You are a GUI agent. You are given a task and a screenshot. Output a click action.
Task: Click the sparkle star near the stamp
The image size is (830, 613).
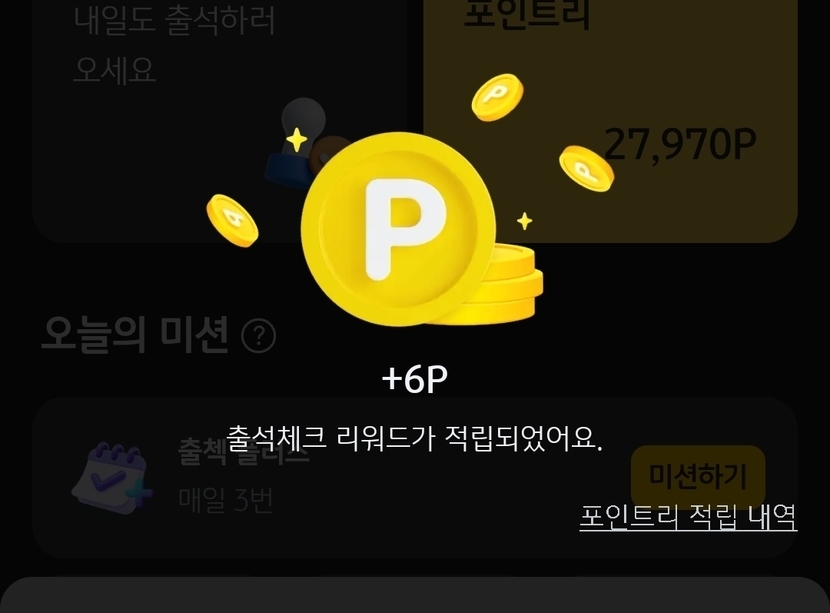[296, 140]
